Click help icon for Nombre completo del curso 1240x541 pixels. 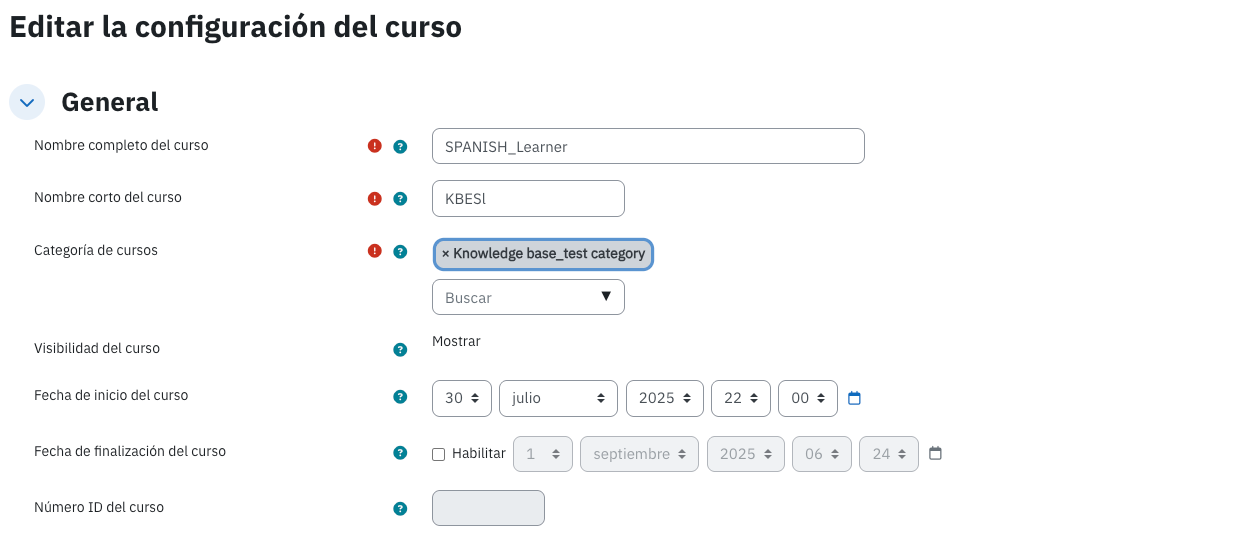(x=400, y=146)
